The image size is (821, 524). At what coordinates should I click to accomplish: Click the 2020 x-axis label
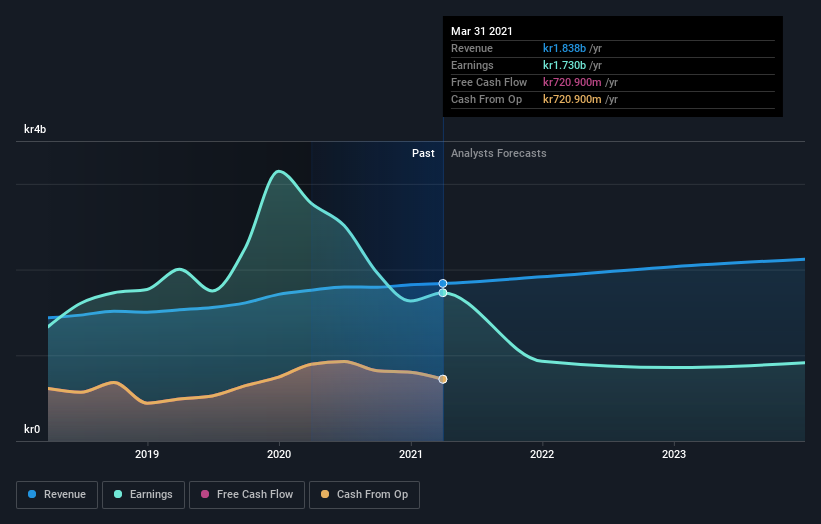pos(279,454)
